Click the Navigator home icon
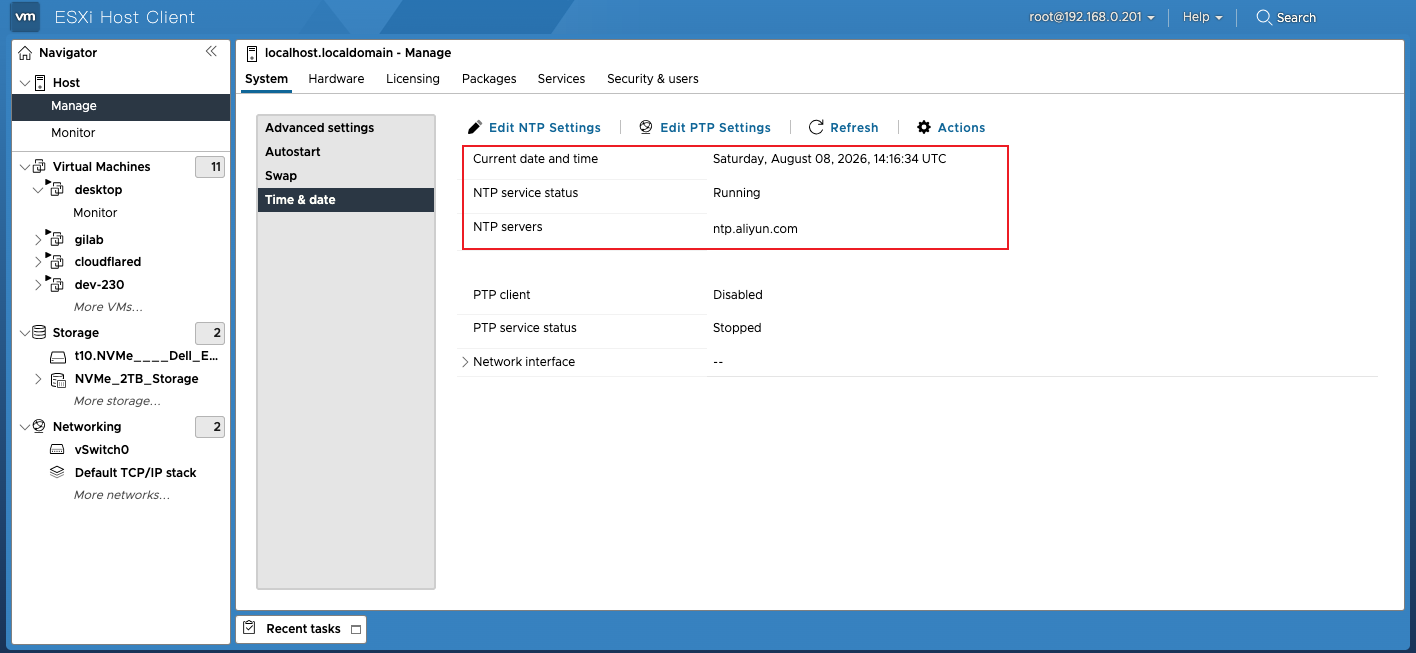The width and height of the screenshot is (1416, 653). click(x=25, y=52)
